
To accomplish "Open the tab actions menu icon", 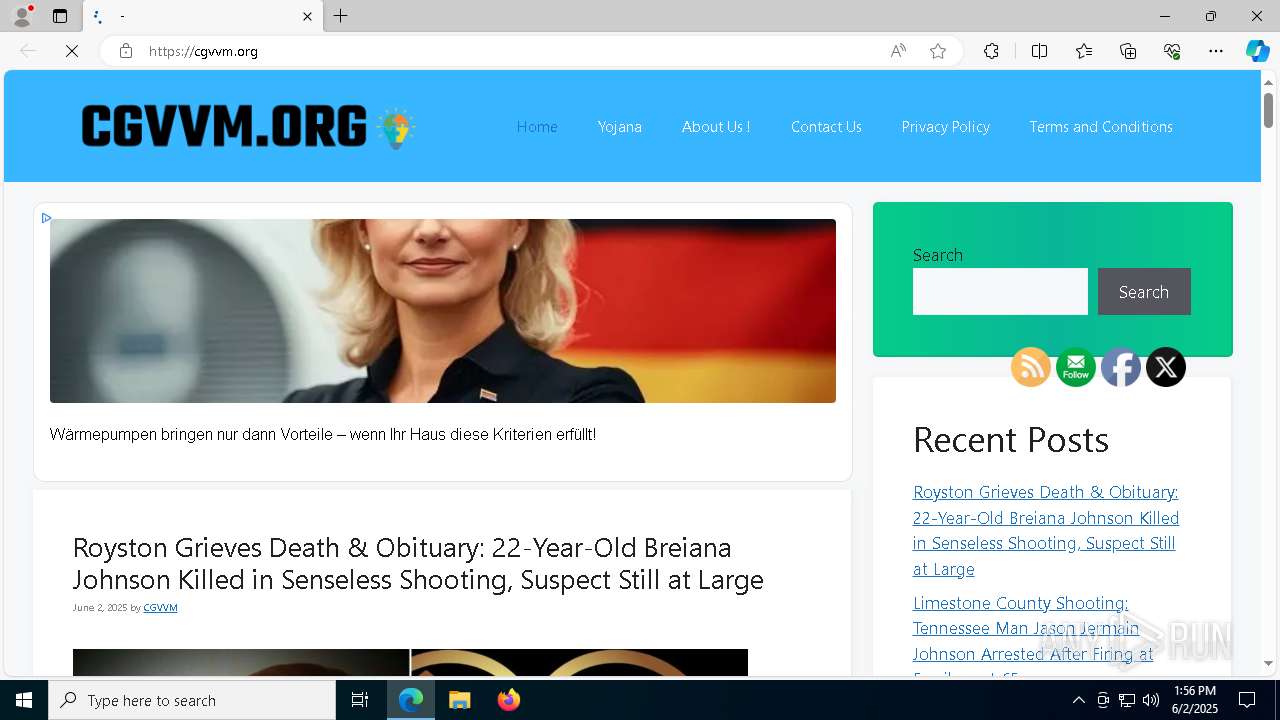I will (x=60, y=16).
